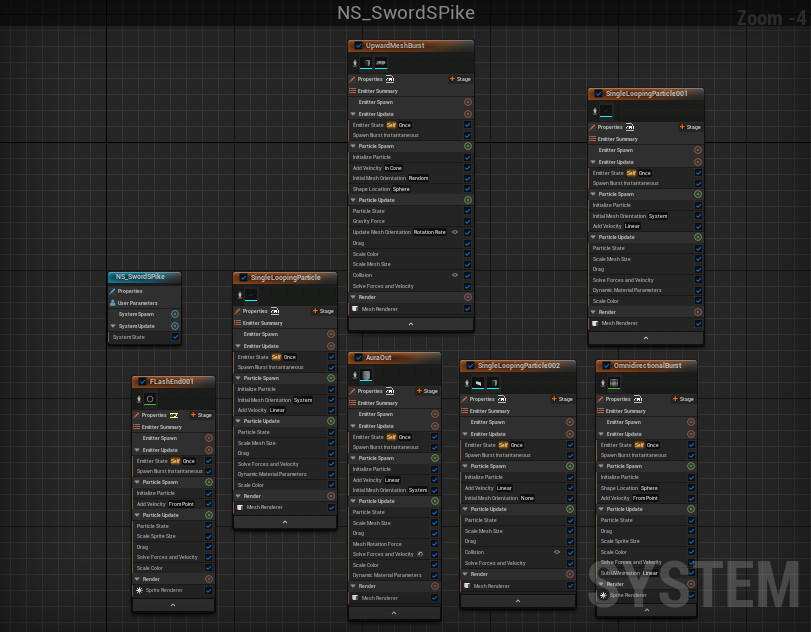Click eye icon on SingleLoopingParticle002 Collision row
This screenshot has height=632, width=811.
click(x=557, y=552)
